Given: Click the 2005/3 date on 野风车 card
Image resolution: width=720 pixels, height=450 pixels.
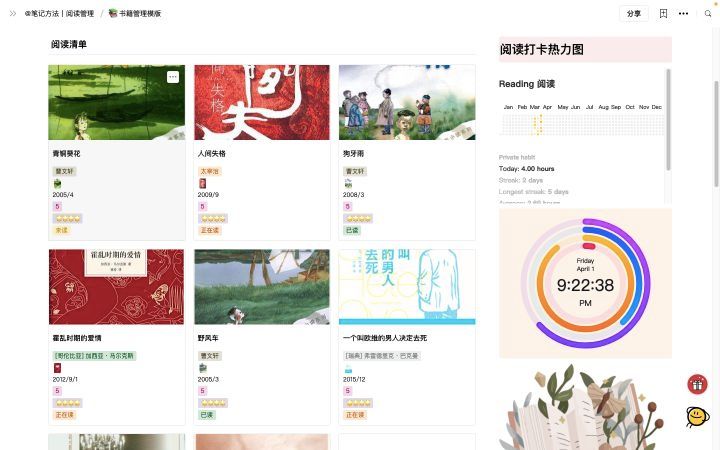Looking at the screenshot, I should tap(208, 379).
